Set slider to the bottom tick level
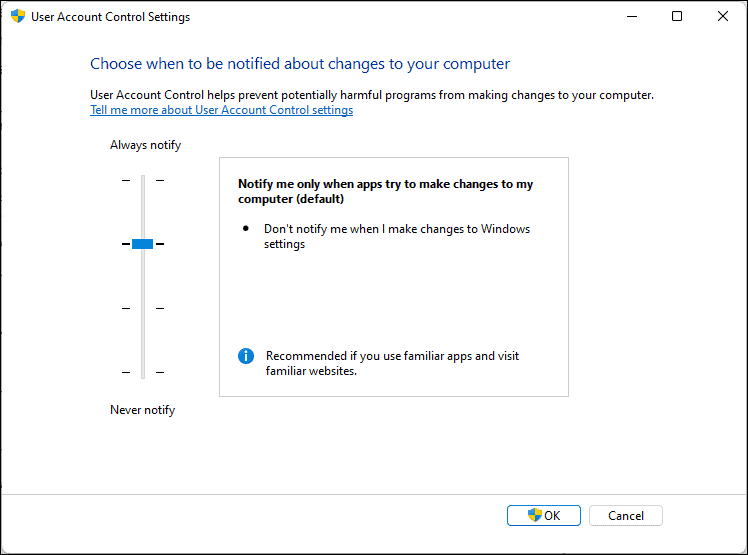Viewport: 748px width, 555px height. tap(142, 372)
